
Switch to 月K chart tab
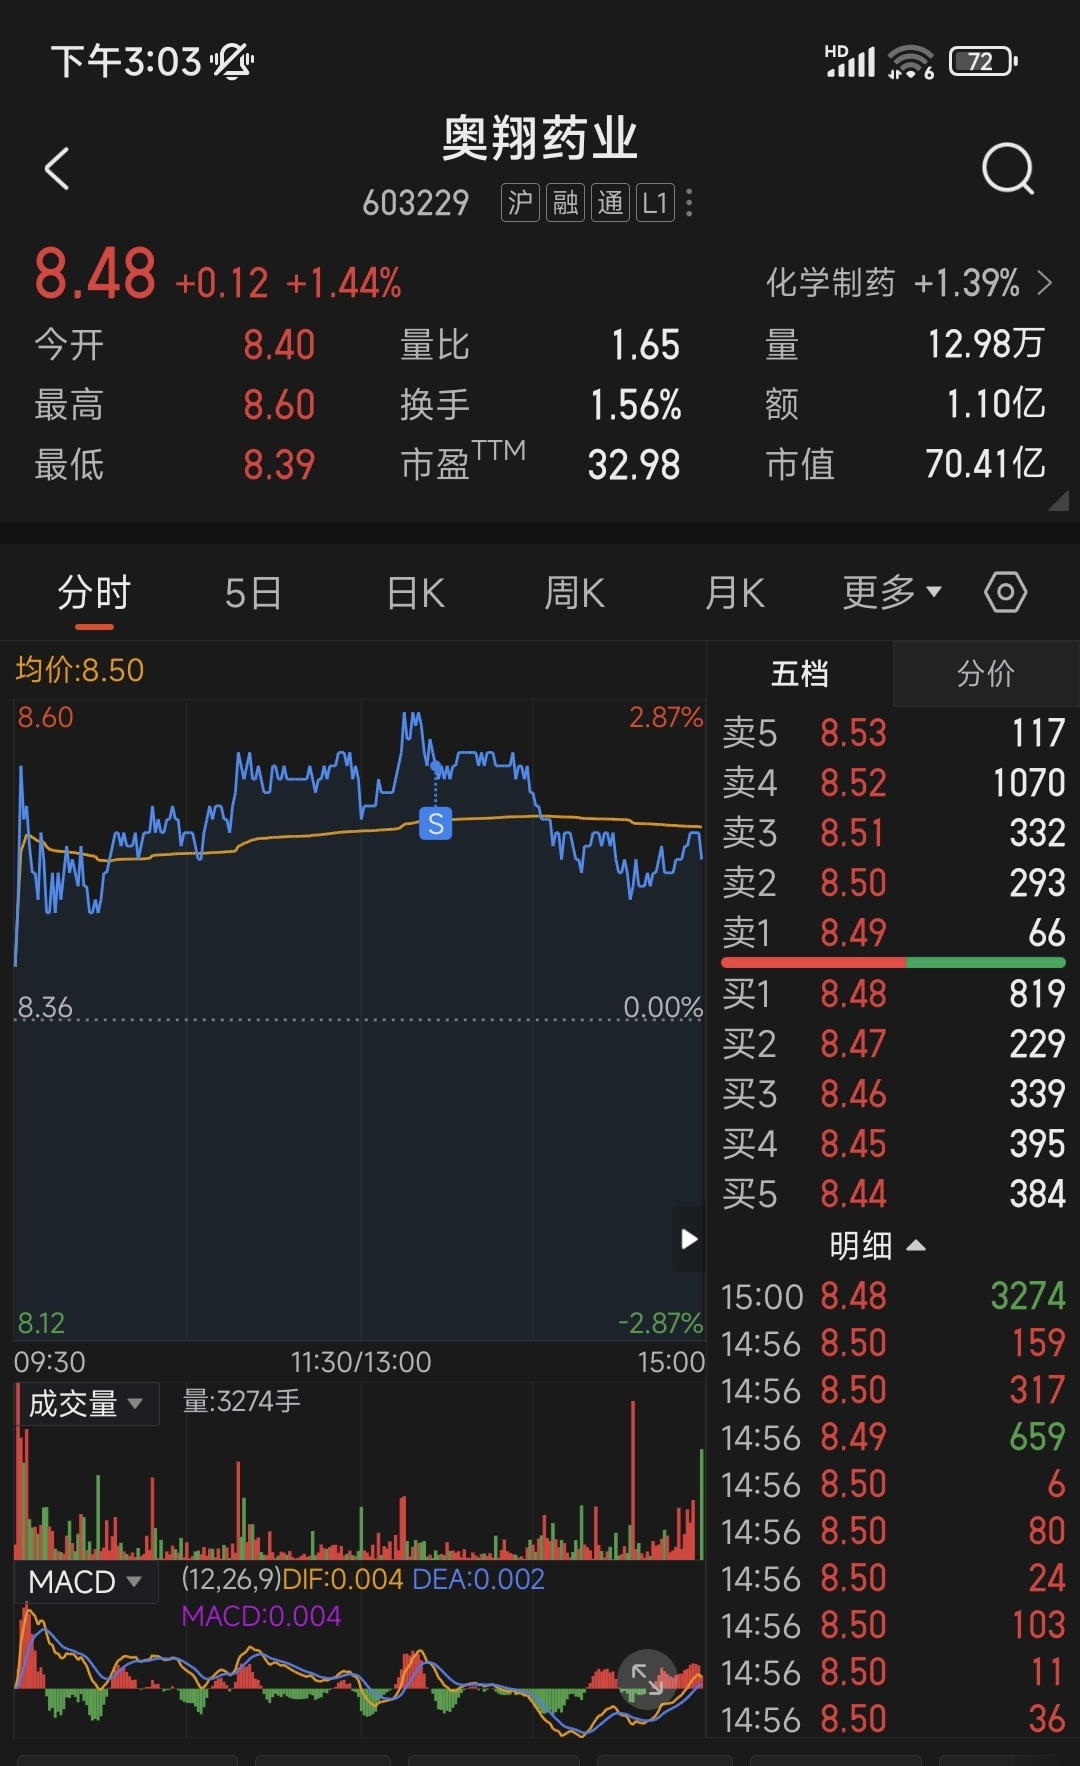pyautogui.click(x=735, y=593)
